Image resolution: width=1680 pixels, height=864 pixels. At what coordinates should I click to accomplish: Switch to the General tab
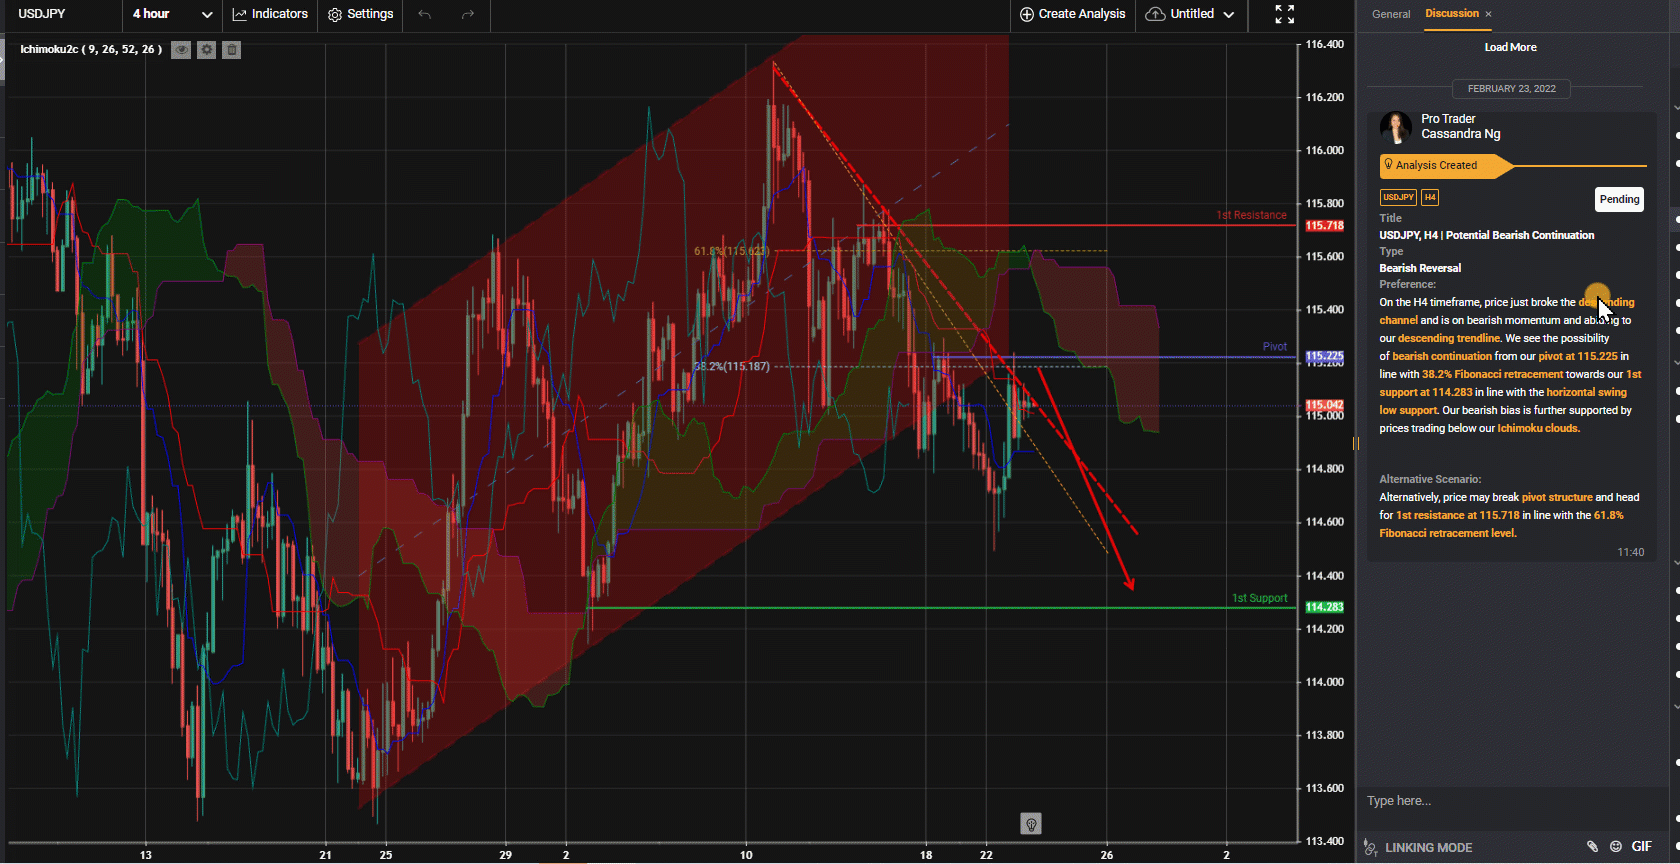click(x=1391, y=14)
